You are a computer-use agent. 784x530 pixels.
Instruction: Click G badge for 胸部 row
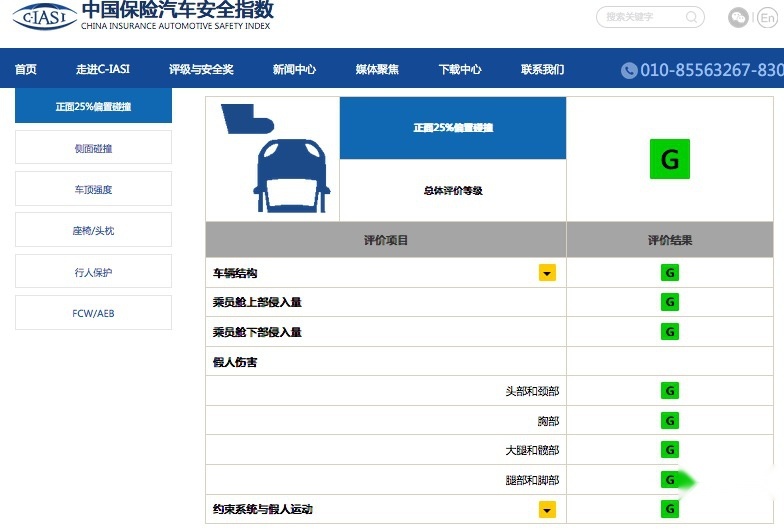pos(670,420)
